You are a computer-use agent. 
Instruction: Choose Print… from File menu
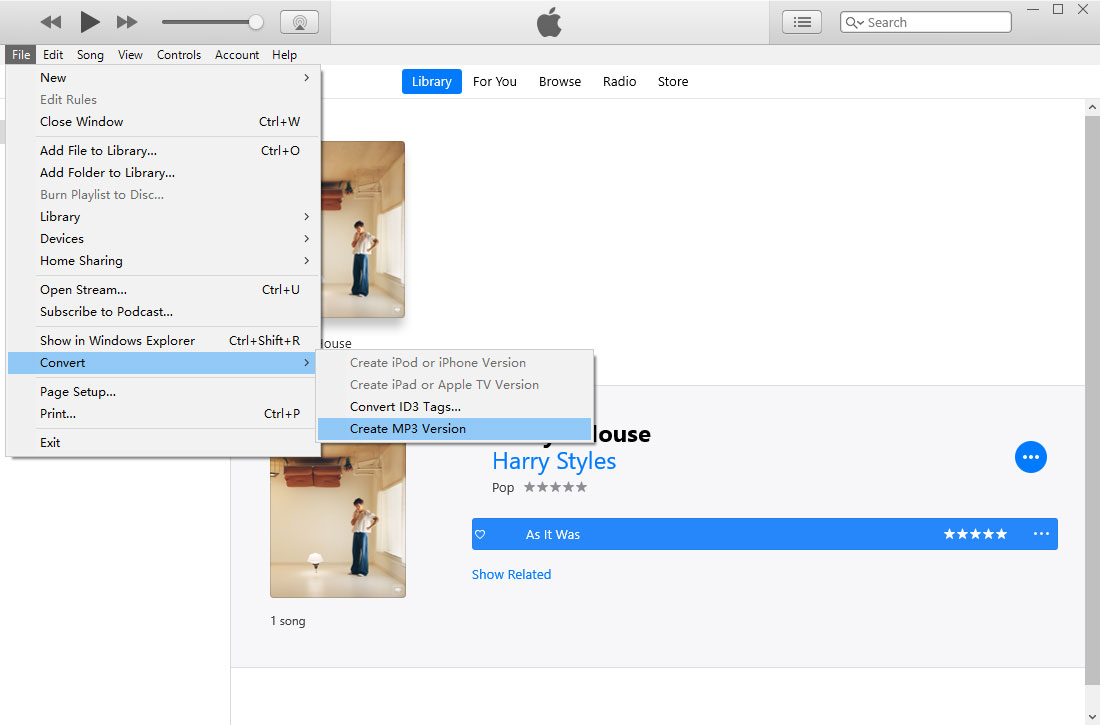pos(163,414)
